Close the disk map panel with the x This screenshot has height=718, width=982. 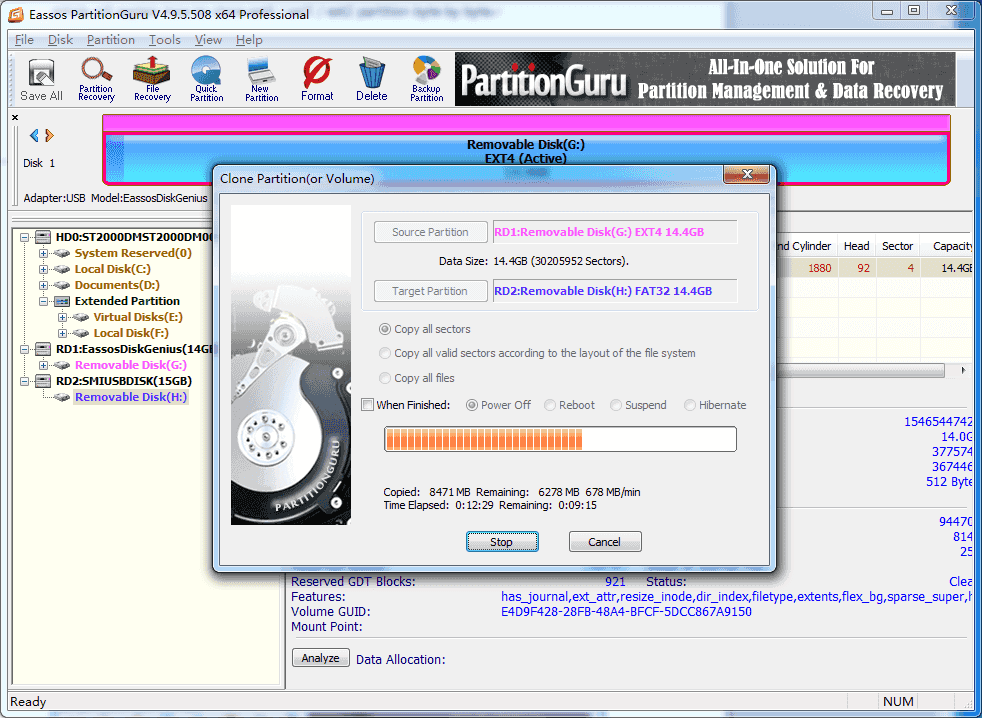[15, 117]
